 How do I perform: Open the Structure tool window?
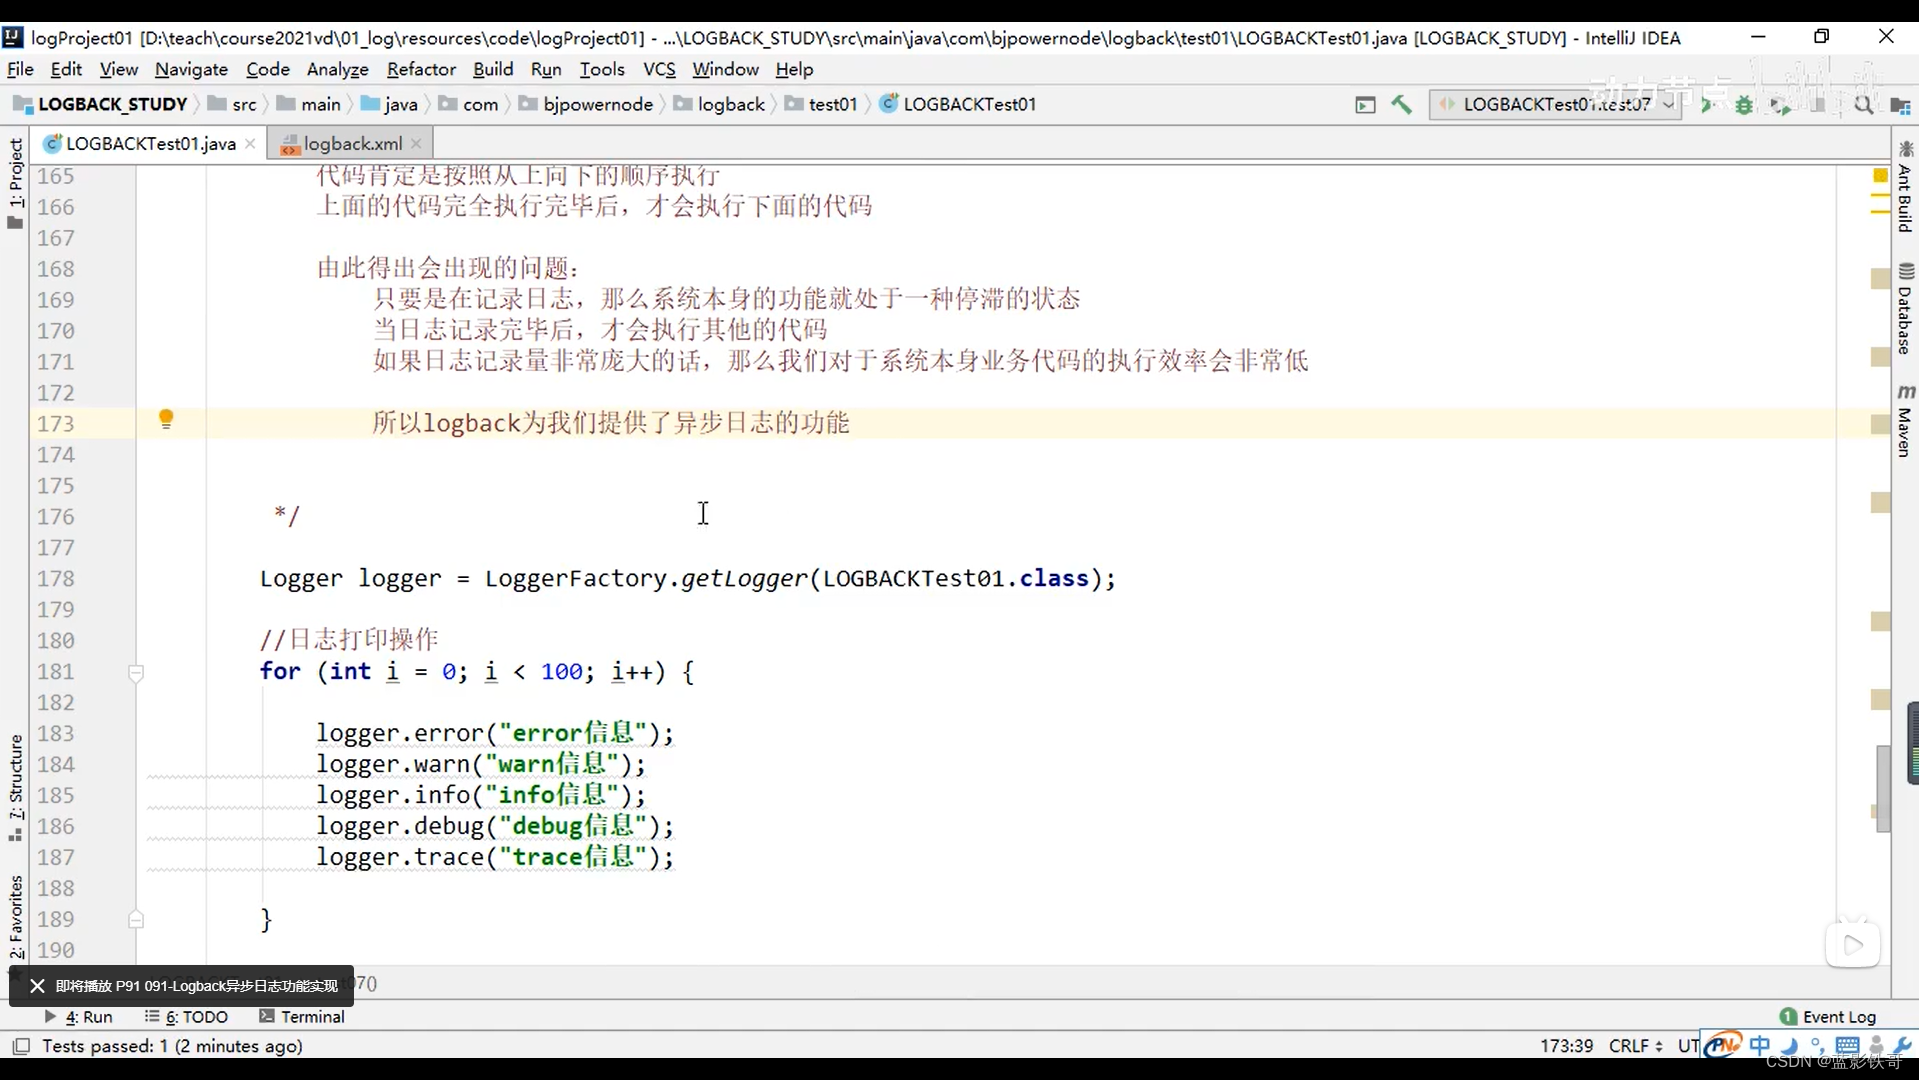[x=15, y=788]
